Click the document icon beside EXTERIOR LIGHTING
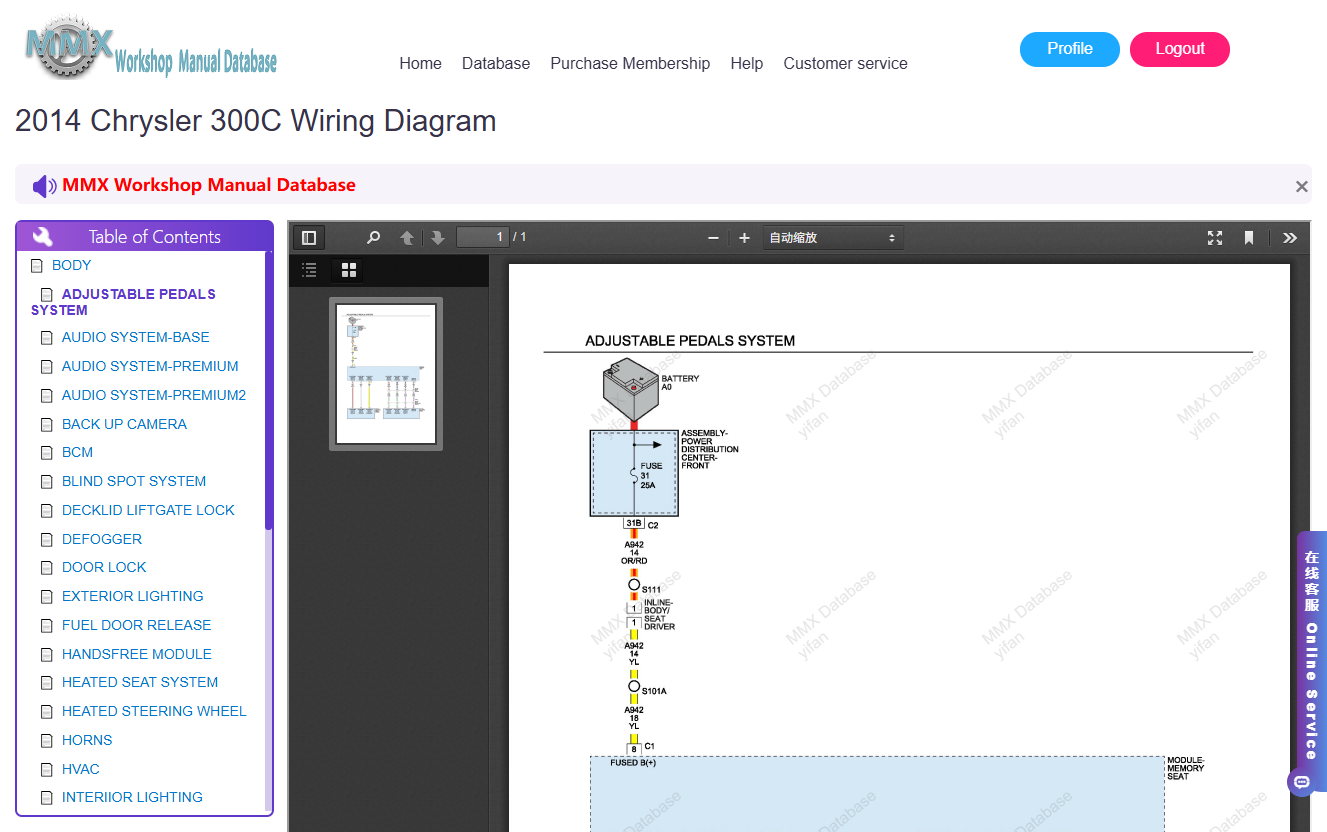This screenshot has height=832, width=1327. click(x=46, y=597)
